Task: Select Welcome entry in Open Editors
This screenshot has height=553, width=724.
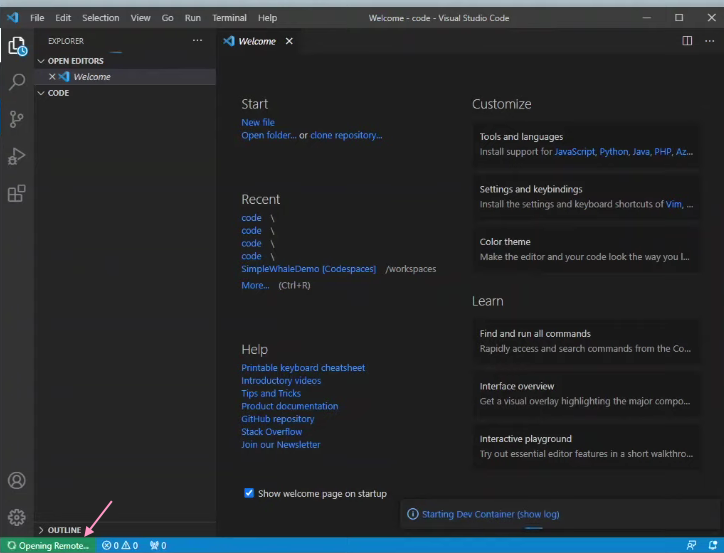Action: coord(125,77)
